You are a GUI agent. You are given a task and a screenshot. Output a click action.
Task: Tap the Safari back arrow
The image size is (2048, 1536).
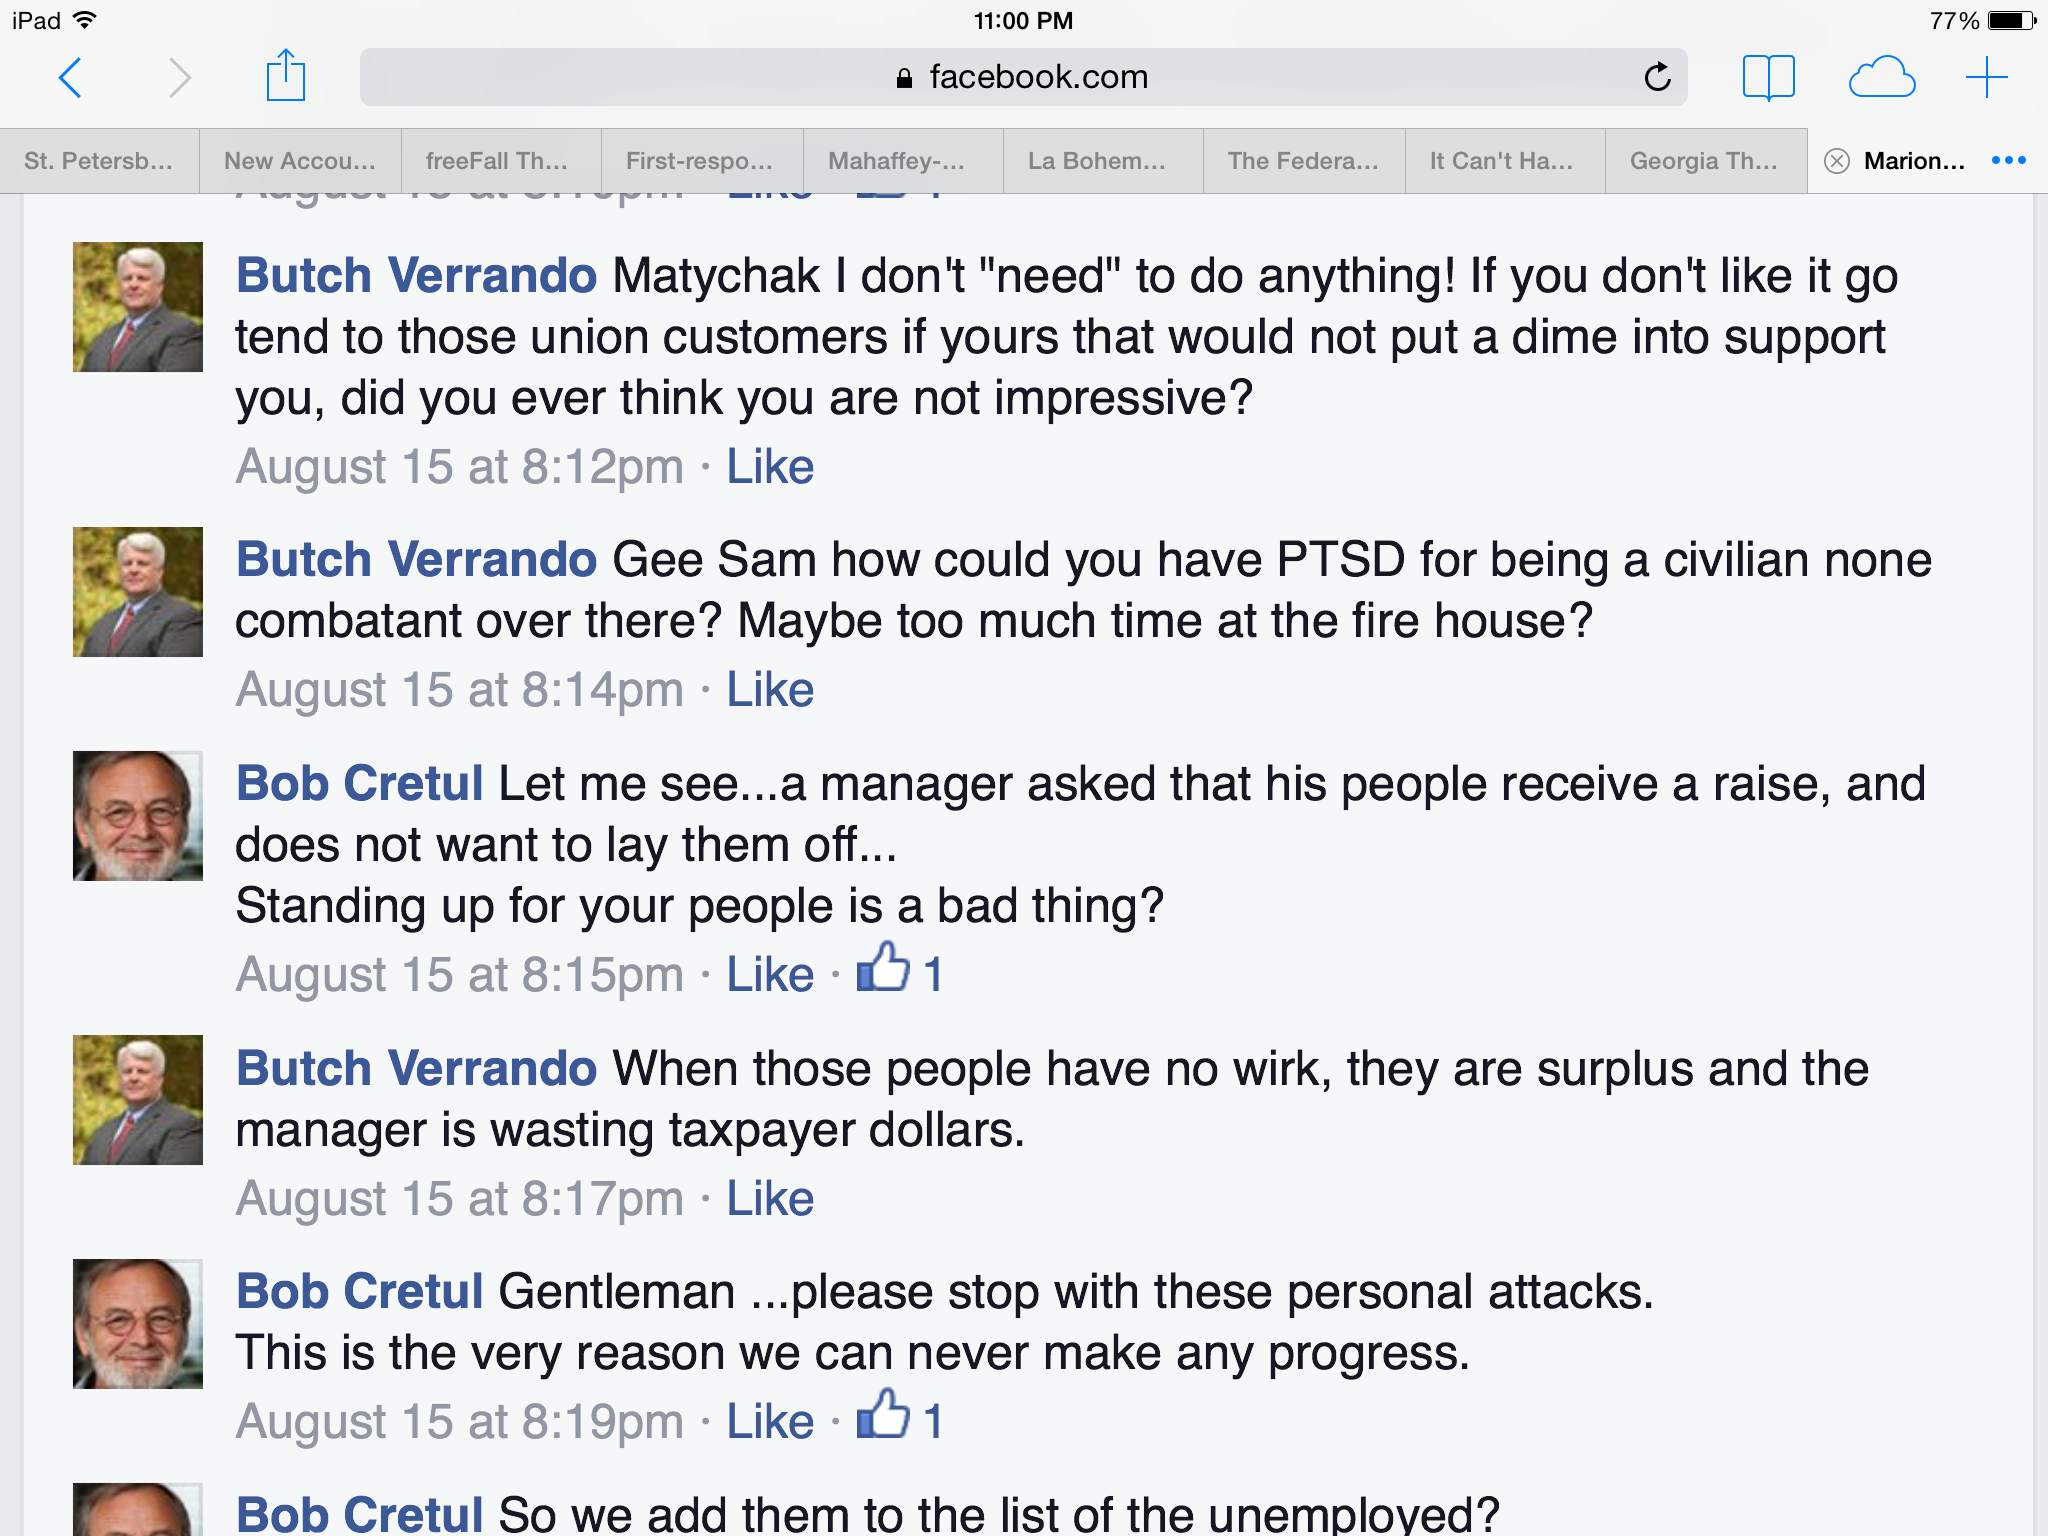pos(70,77)
